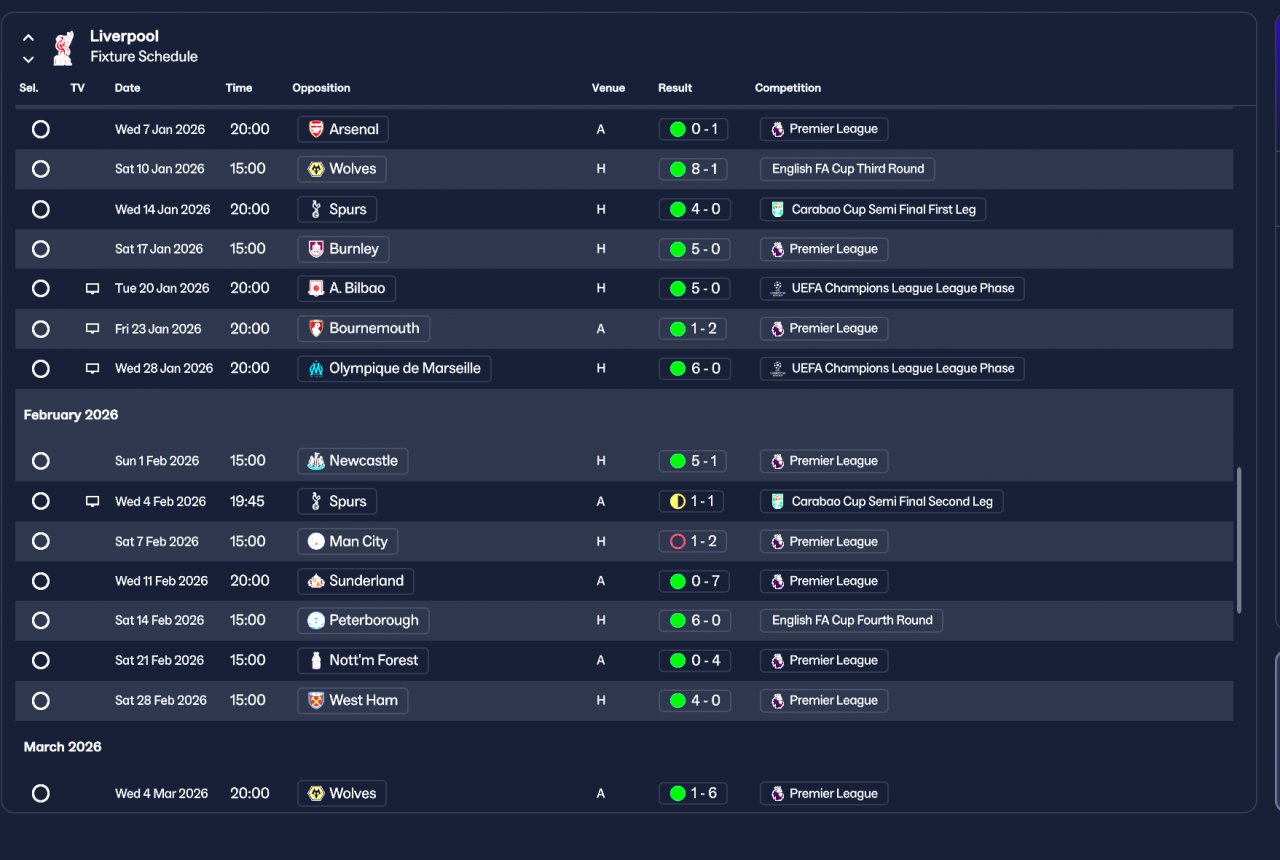This screenshot has height=860, width=1280.
Task: Select the Newcastle fixture radio button
Action: 41,461
